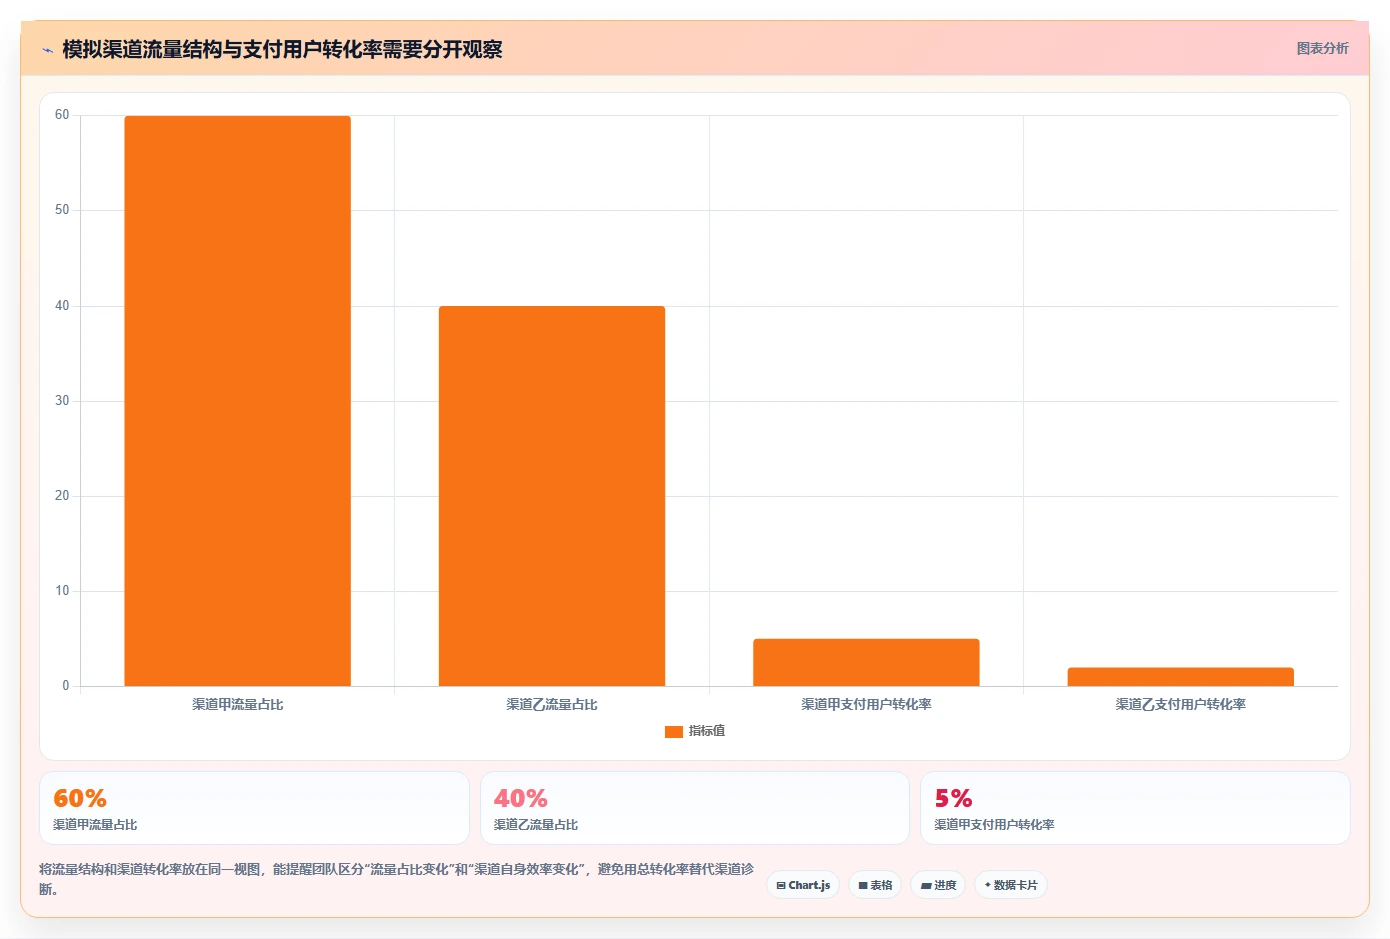Click the 数据卡片 tag
Viewport: 1390px width, 939px height.
(x=1011, y=885)
